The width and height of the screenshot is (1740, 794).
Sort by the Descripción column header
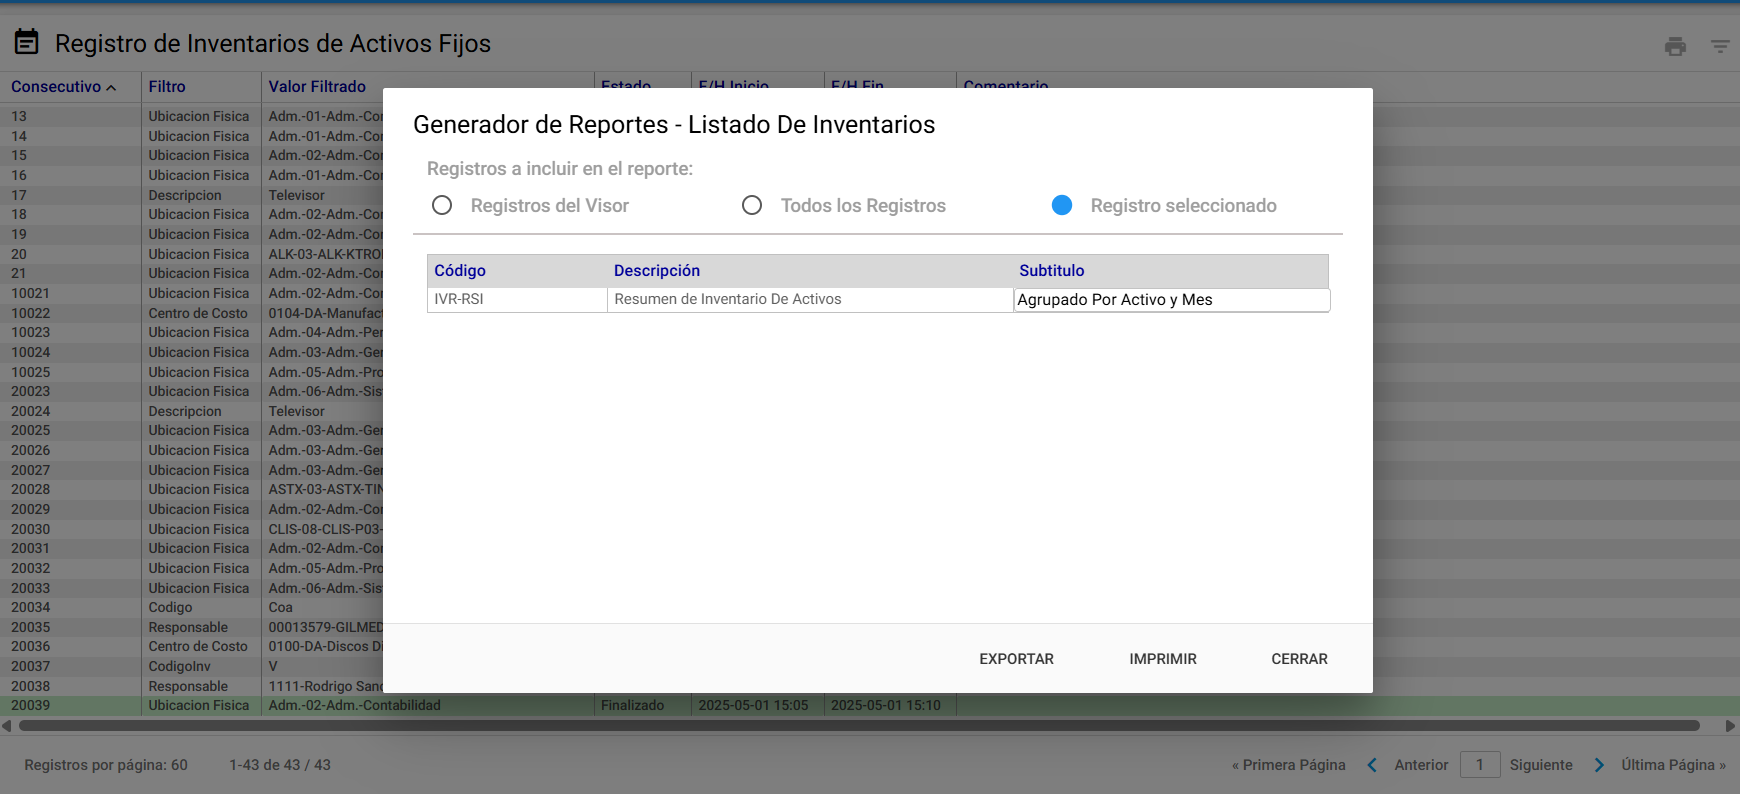coord(657,271)
